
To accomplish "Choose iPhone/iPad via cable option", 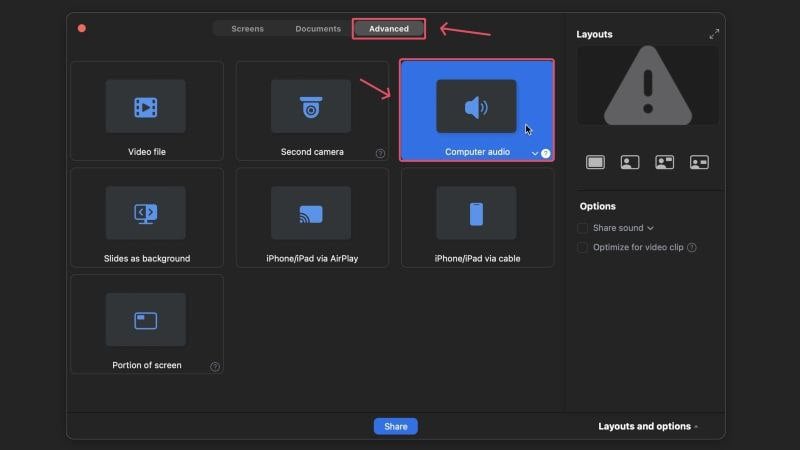I will [477, 217].
